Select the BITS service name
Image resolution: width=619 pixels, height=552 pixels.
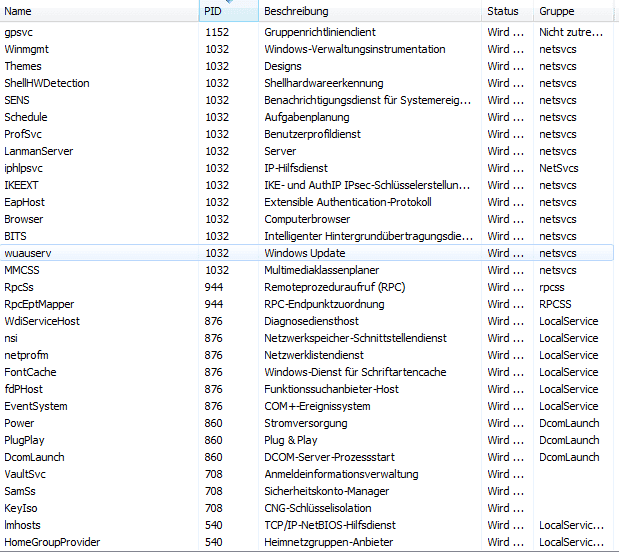(x=15, y=236)
